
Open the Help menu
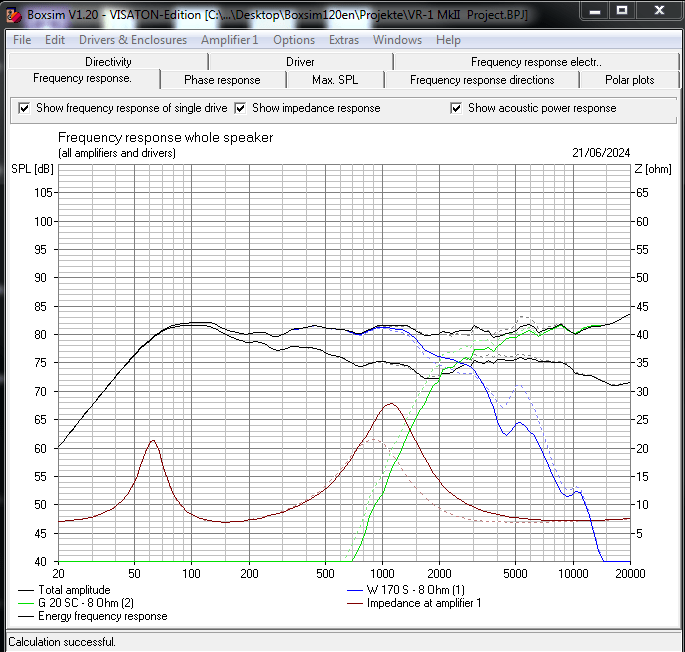pos(448,40)
